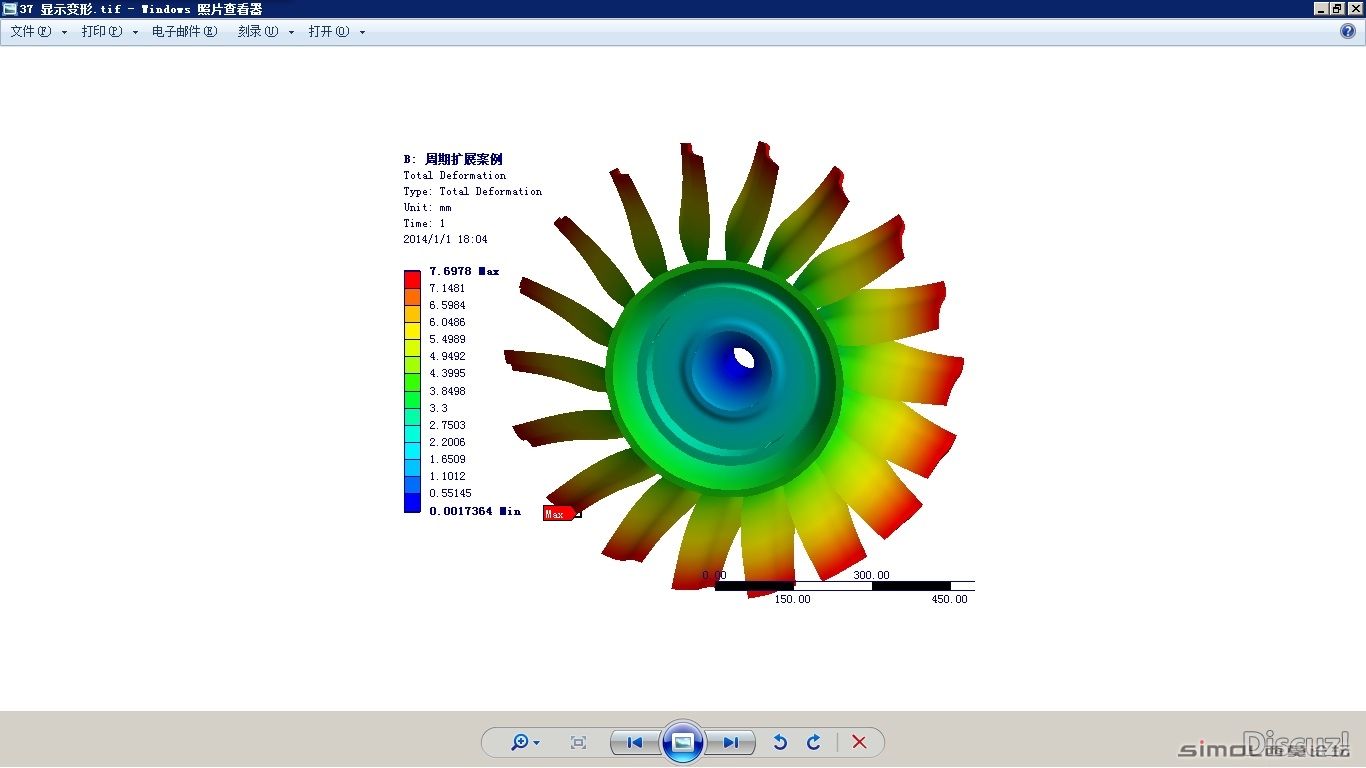The height and width of the screenshot is (768, 1366).
Task: Open the zoom magnifier control
Action: point(525,742)
